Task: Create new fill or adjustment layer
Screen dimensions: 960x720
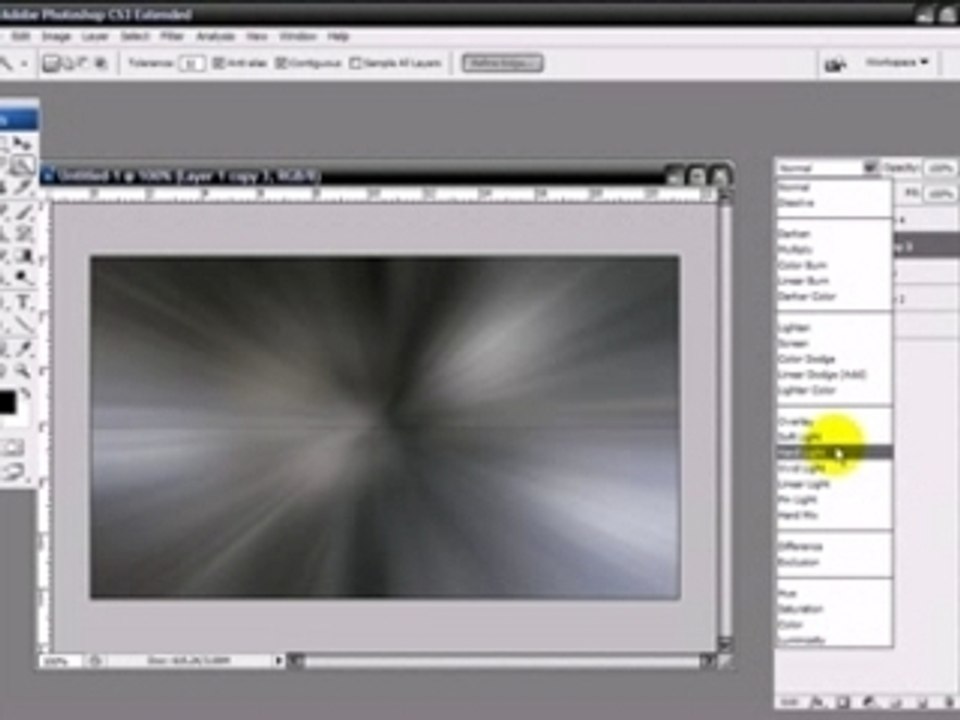Action: coord(869,702)
